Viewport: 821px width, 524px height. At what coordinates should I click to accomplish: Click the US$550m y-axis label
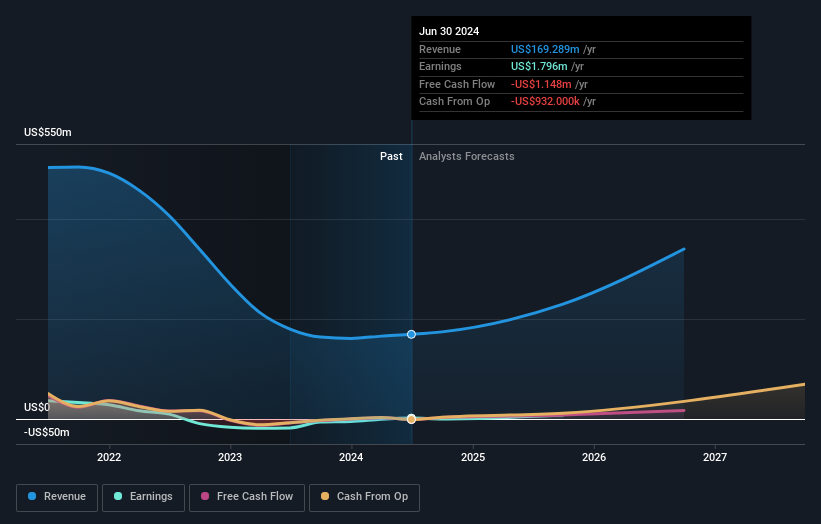click(x=48, y=132)
